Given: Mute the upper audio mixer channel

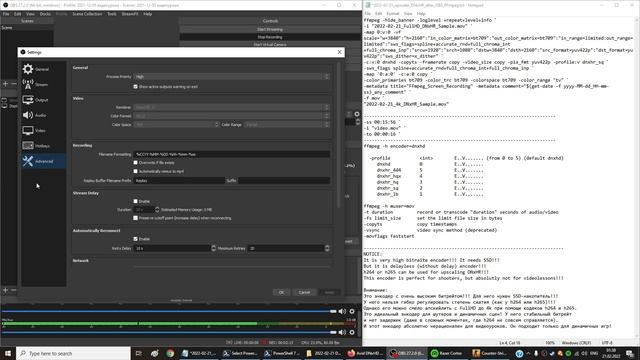Looking at the screenshot, I should [342, 311].
